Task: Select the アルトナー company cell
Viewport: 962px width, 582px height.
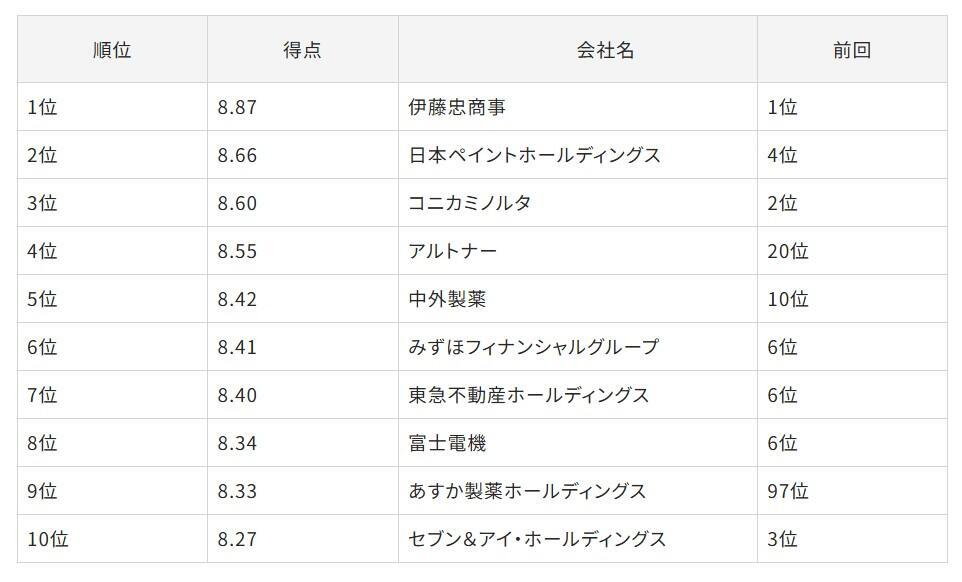Action: click(453, 251)
